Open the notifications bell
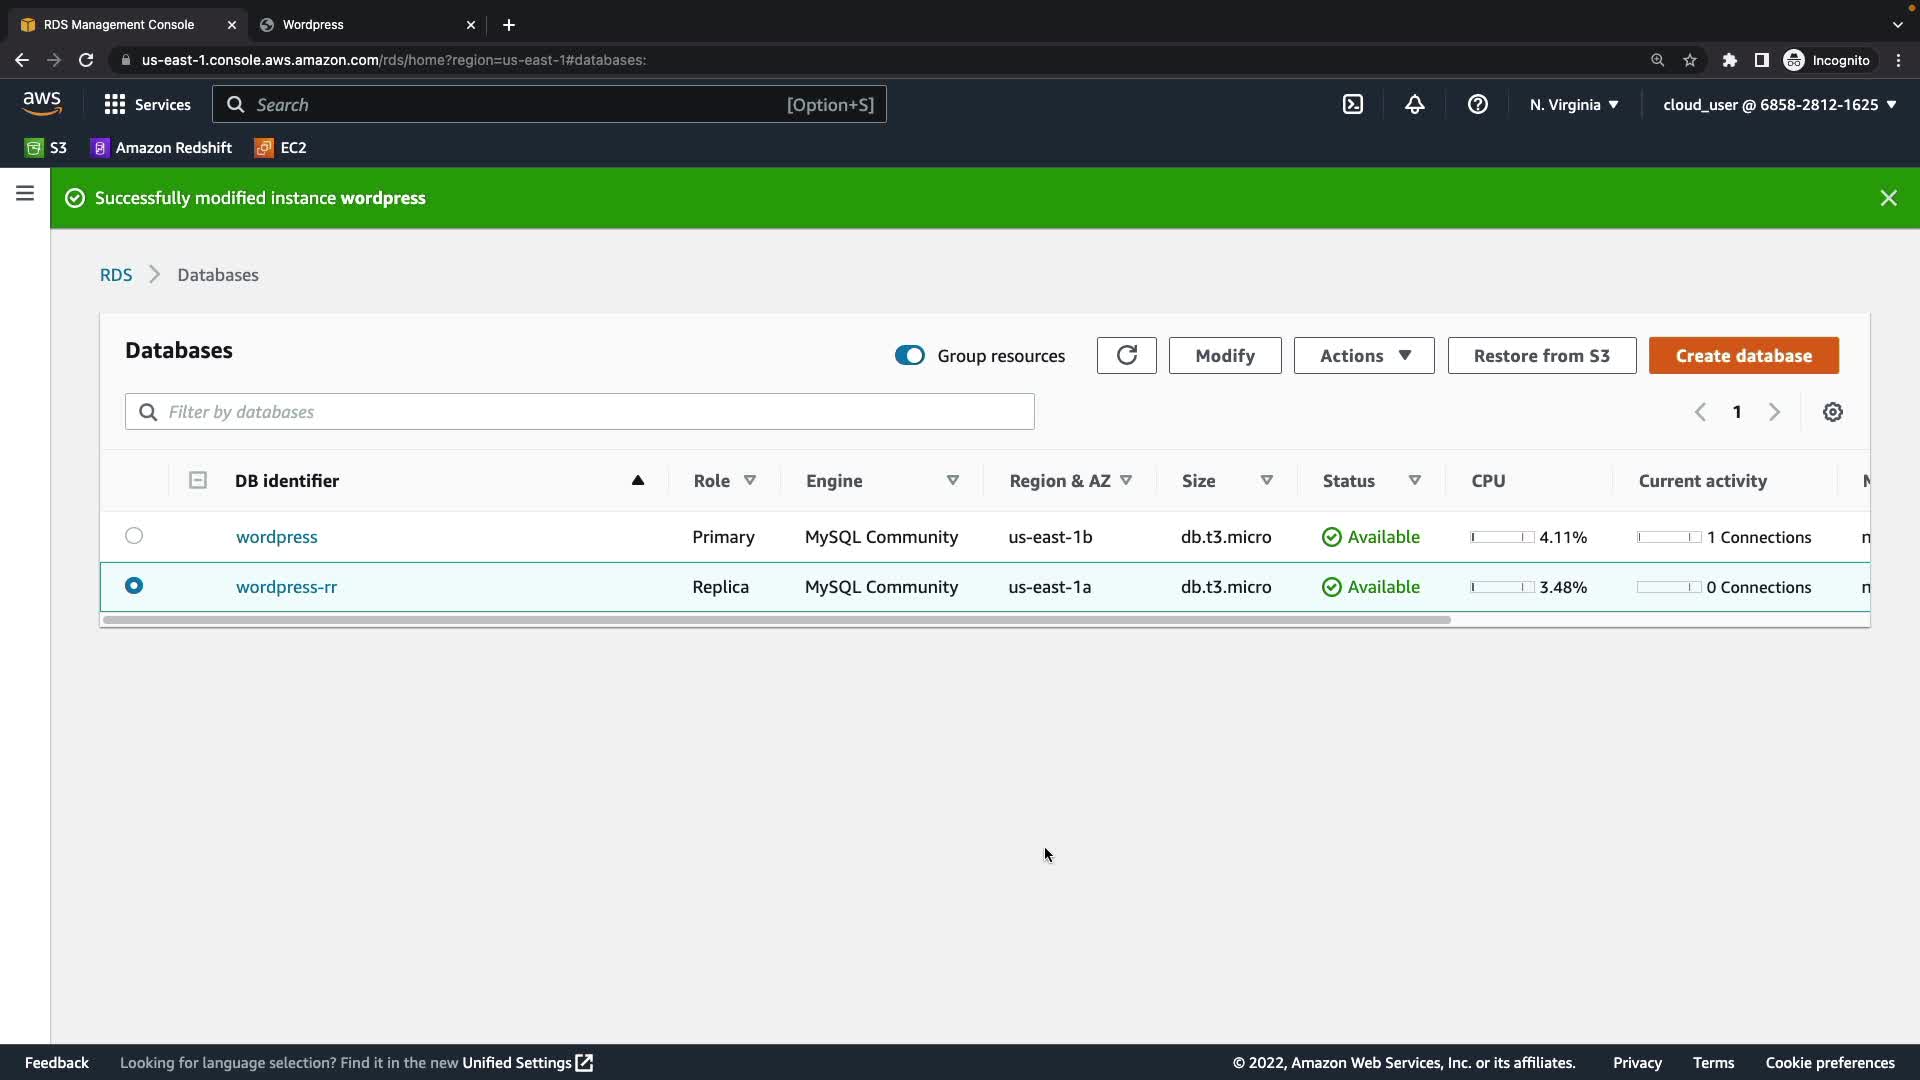 pyautogui.click(x=1414, y=104)
